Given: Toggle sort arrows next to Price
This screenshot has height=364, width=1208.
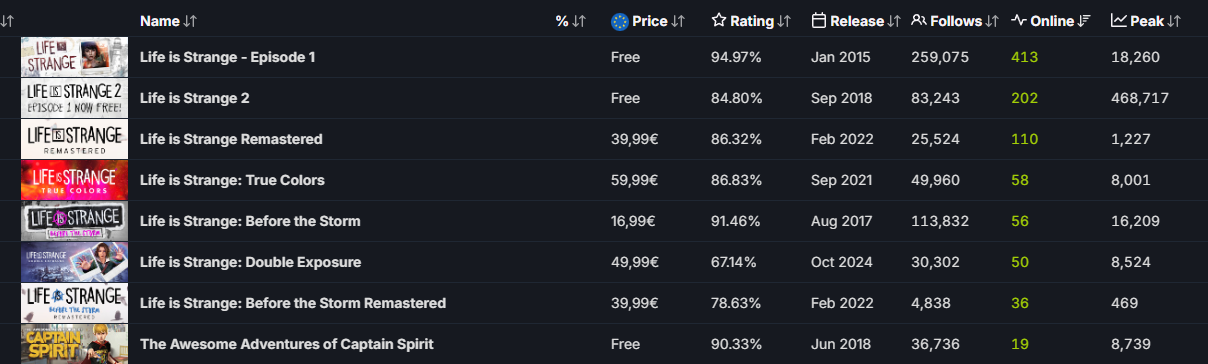Looking at the screenshot, I should pyautogui.click(x=678, y=21).
